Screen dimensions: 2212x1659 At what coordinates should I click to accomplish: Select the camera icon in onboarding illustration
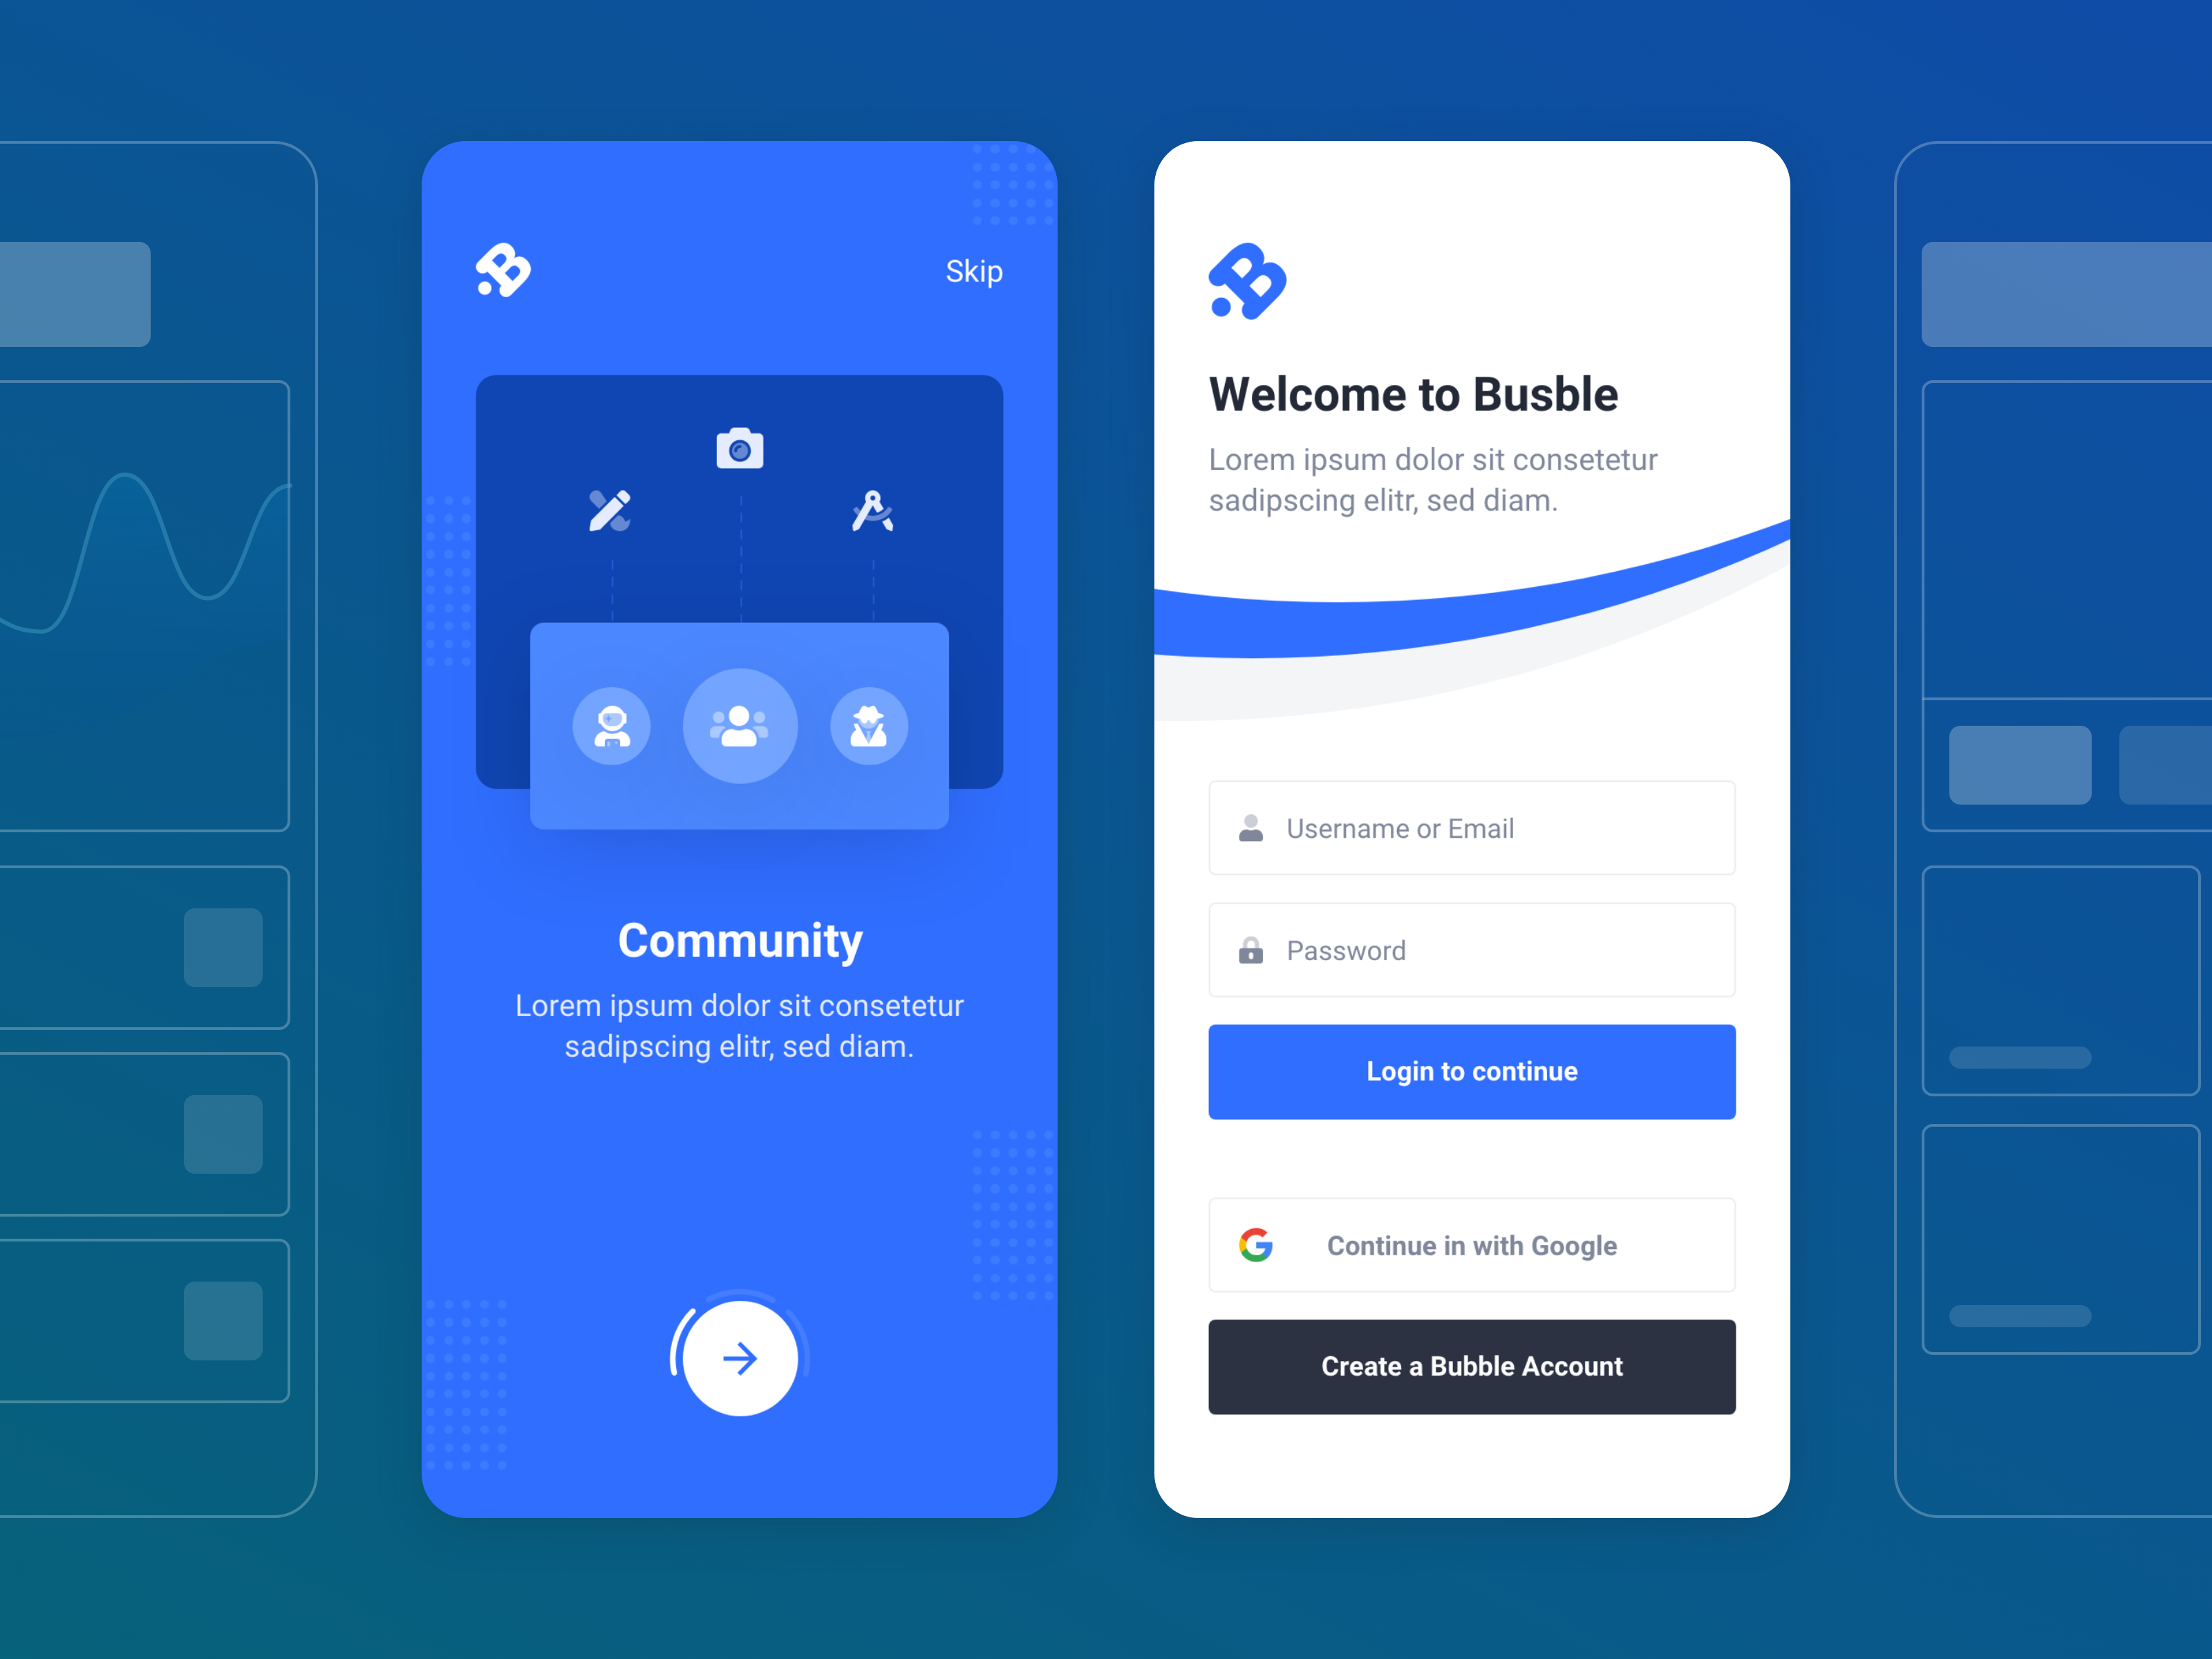738,449
